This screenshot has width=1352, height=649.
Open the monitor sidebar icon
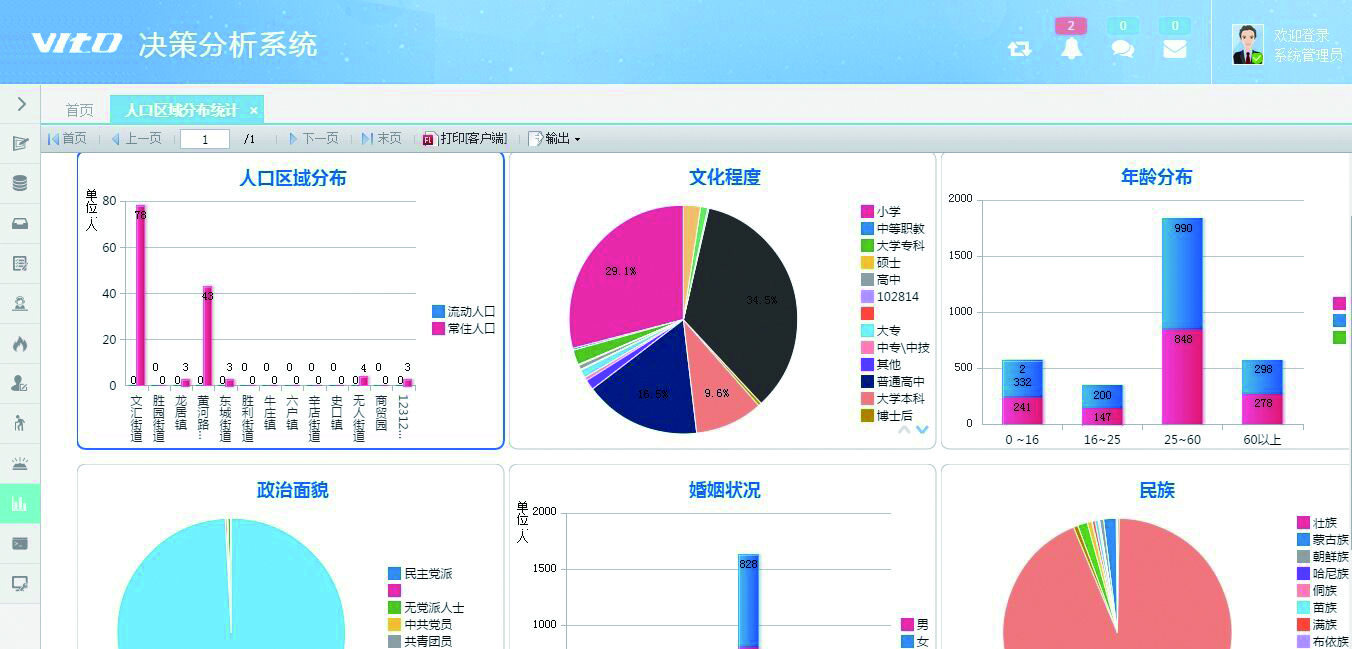pyautogui.click(x=20, y=583)
